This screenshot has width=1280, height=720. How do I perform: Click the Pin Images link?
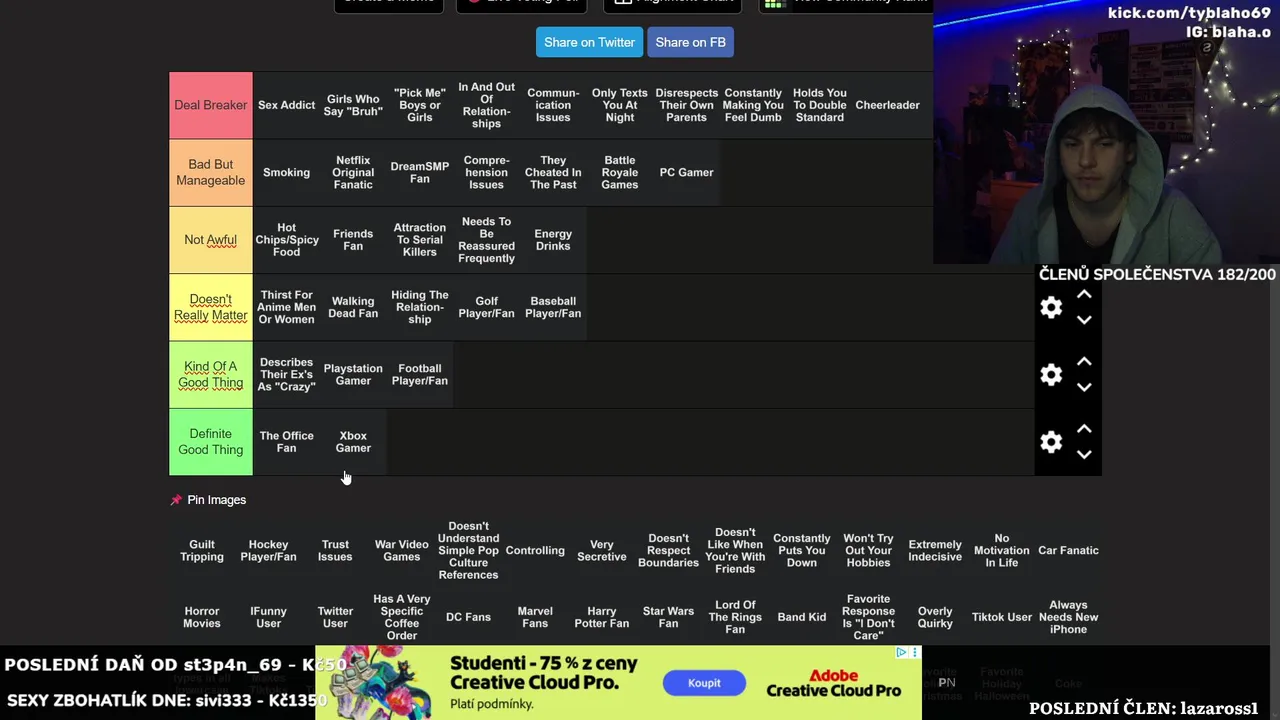pos(216,500)
